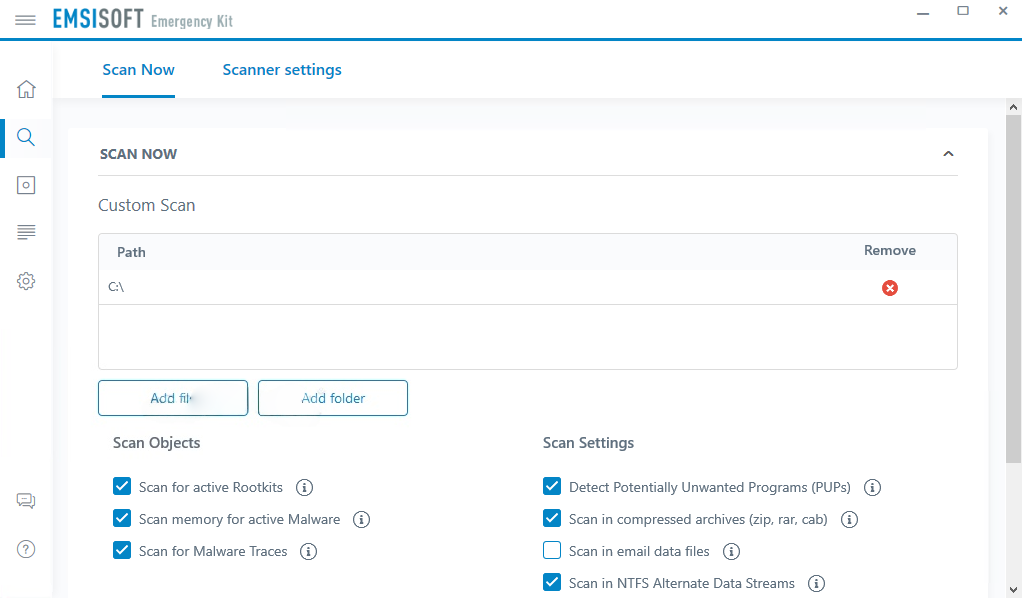The height and width of the screenshot is (598, 1022).
Task: Uncheck Scan memory for active Malware
Action: pyautogui.click(x=122, y=518)
